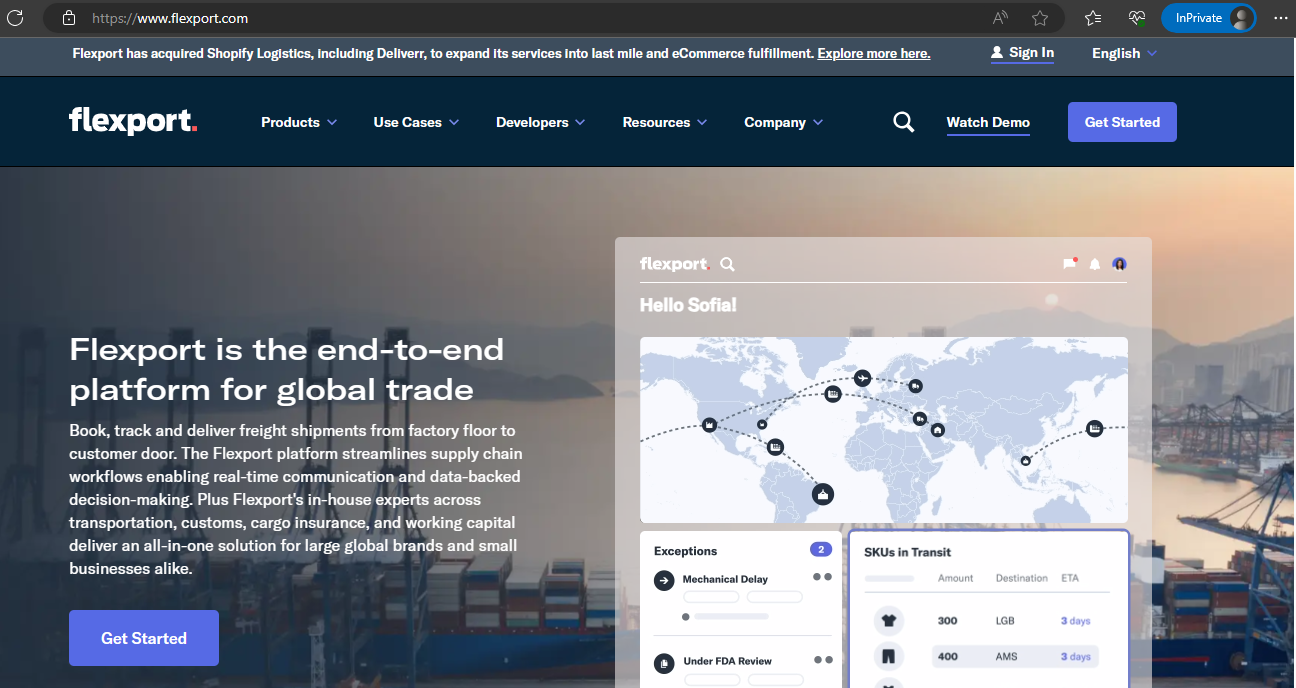Click the search icon in dashboard preview
The width and height of the screenshot is (1296, 688).
[x=727, y=264]
